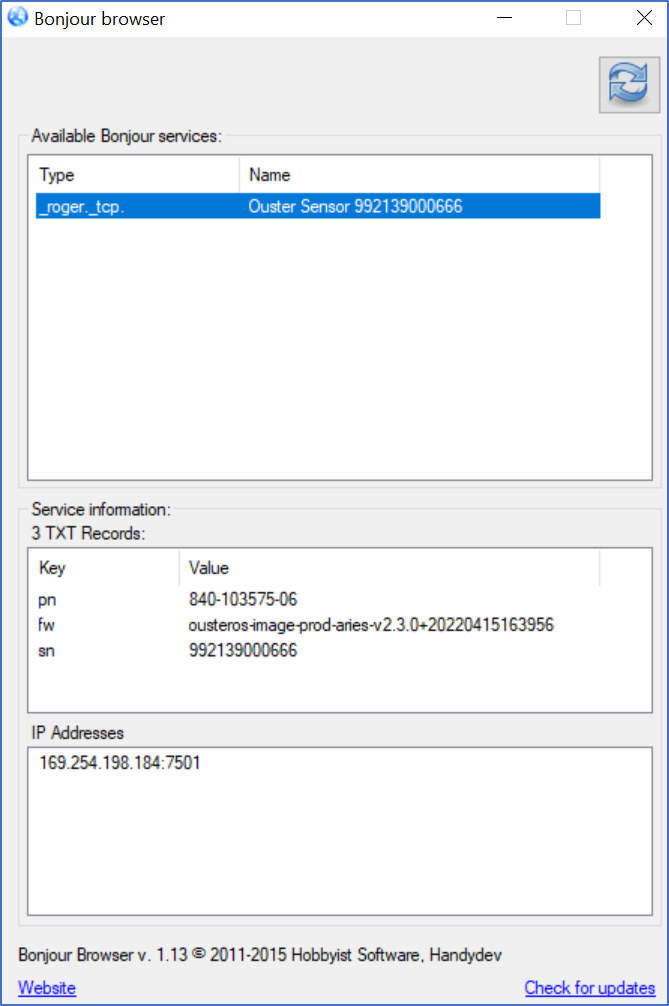The height and width of the screenshot is (1006, 669).
Task: Click the Bonjour browser globe icon in title bar
Action: [x=17, y=17]
